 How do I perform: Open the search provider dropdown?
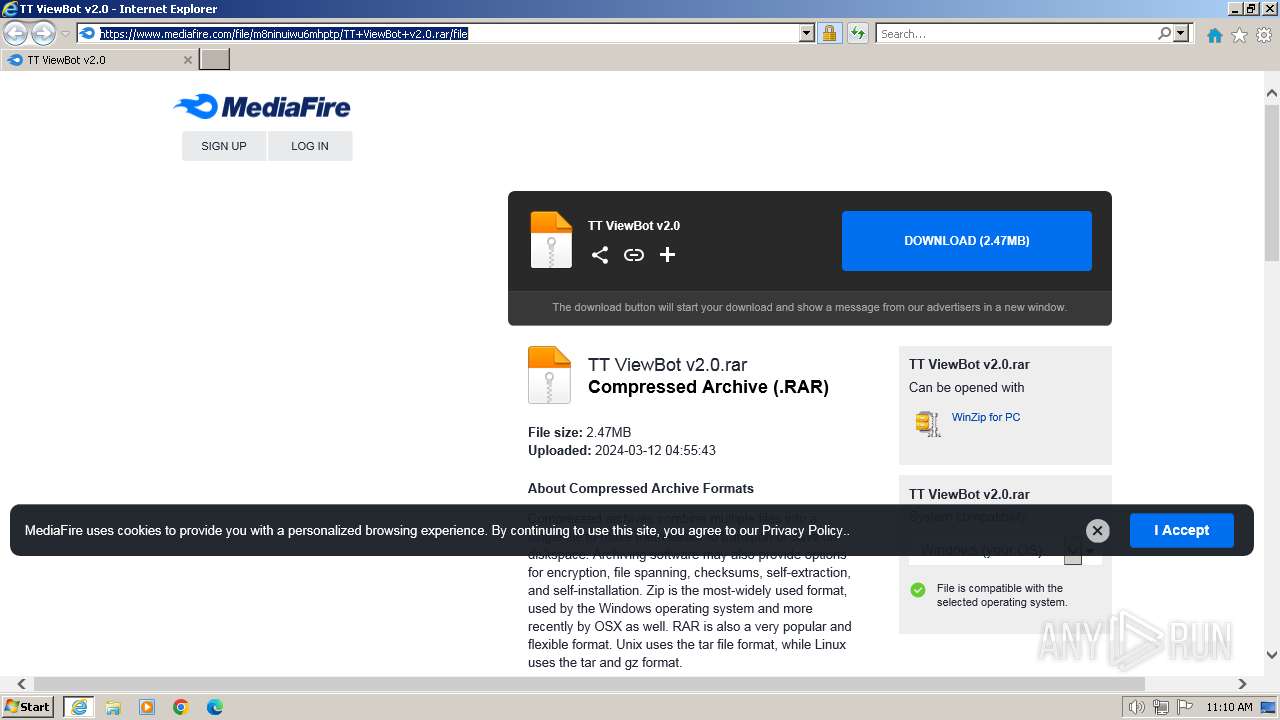pyautogui.click(x=1181, y=33)
